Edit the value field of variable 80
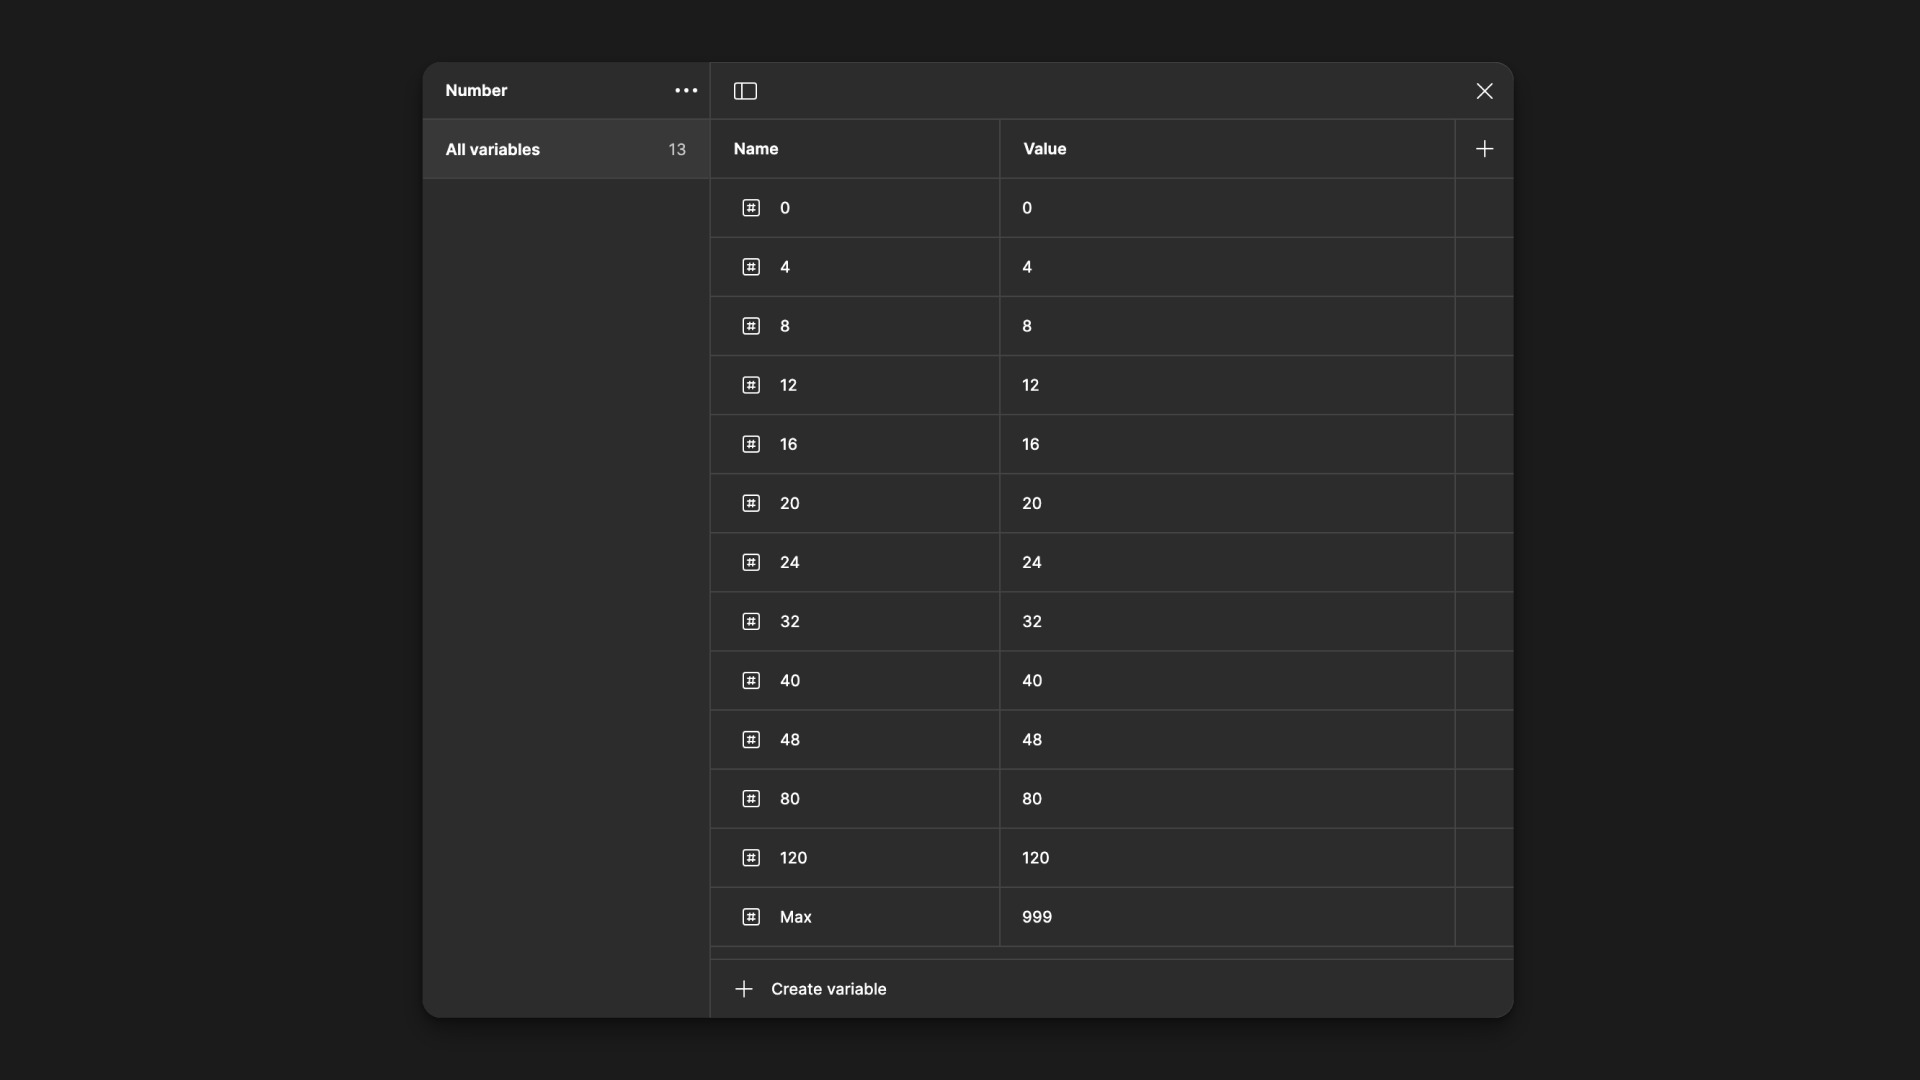This screenshot has width=1920, height=1080. pyautogui.click(x=1227, y=798)
